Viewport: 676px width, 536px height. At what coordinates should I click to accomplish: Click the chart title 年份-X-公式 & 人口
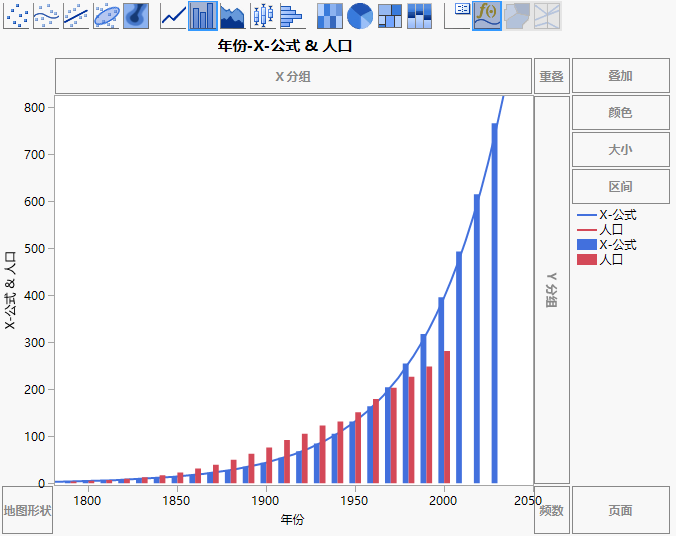285,46
